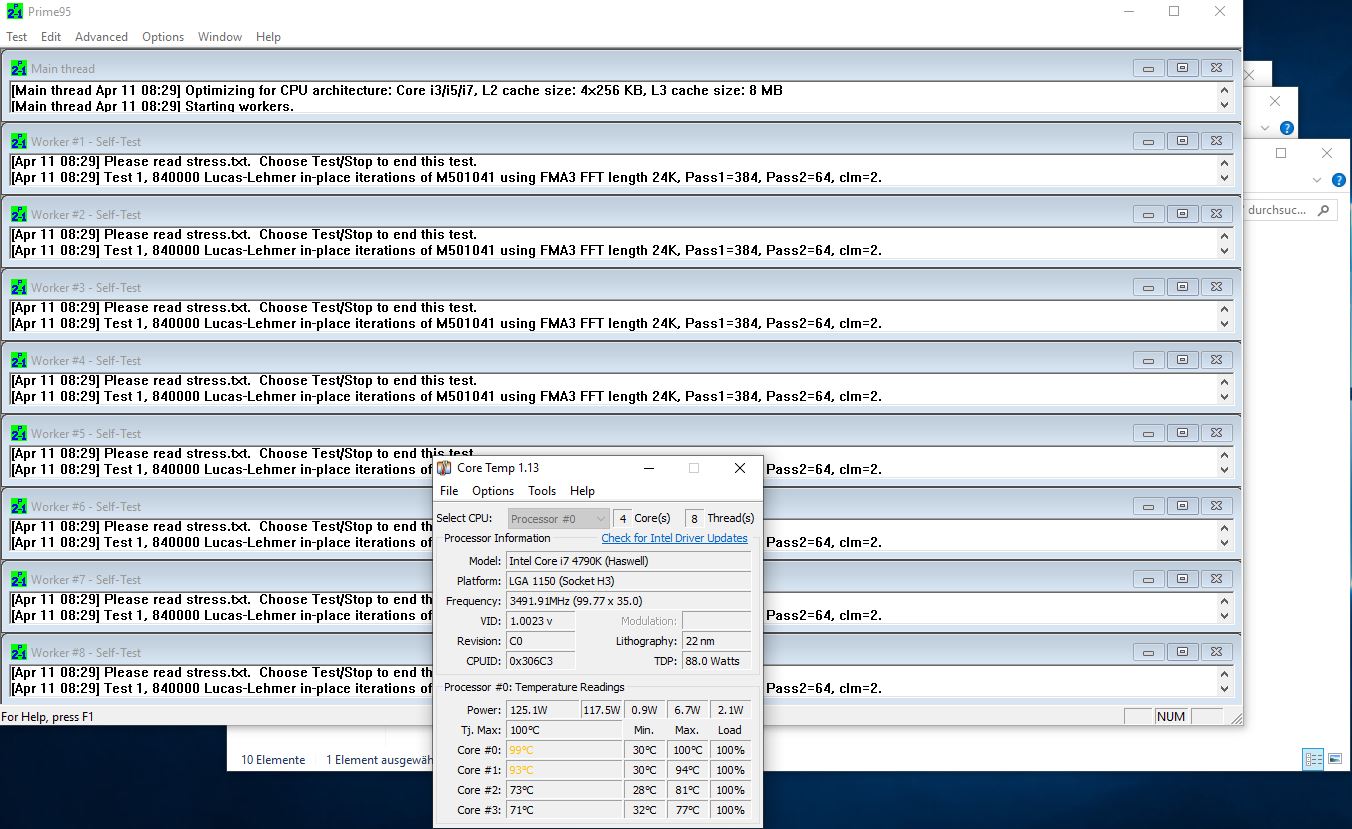Click the Core #1 temperature '93°C'
The width and height of the screenshot is (1352, 829).
coord(564,770)
